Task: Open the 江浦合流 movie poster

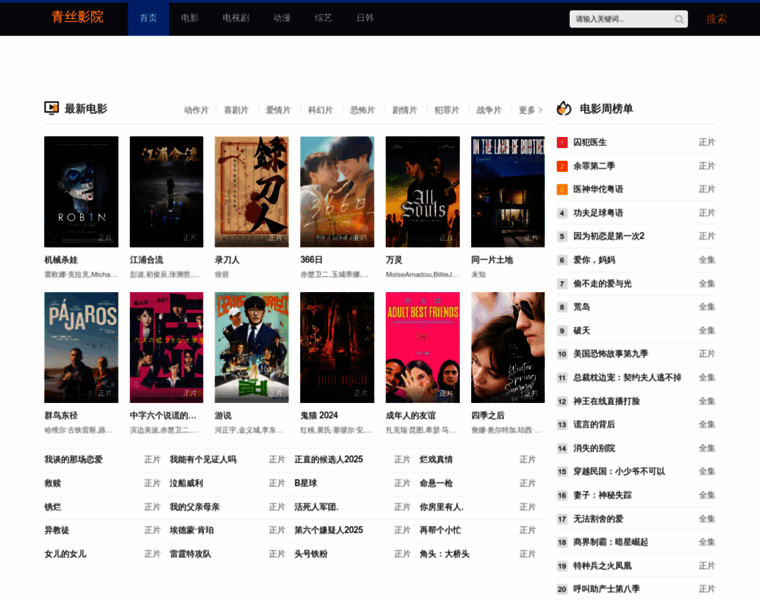Action: coord(166,191)
